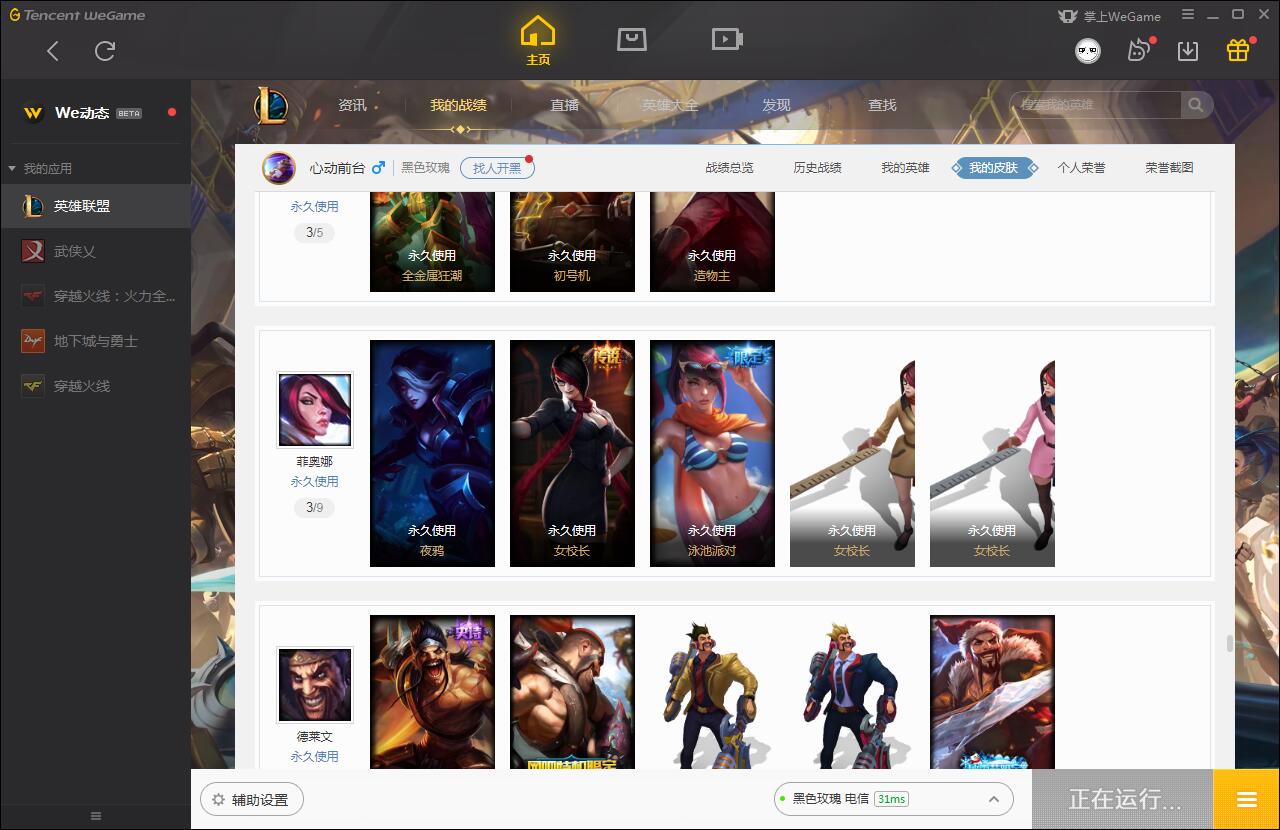Click the 3/9 skin count badge
The image size is (1280, 830).
pos(315,508)
